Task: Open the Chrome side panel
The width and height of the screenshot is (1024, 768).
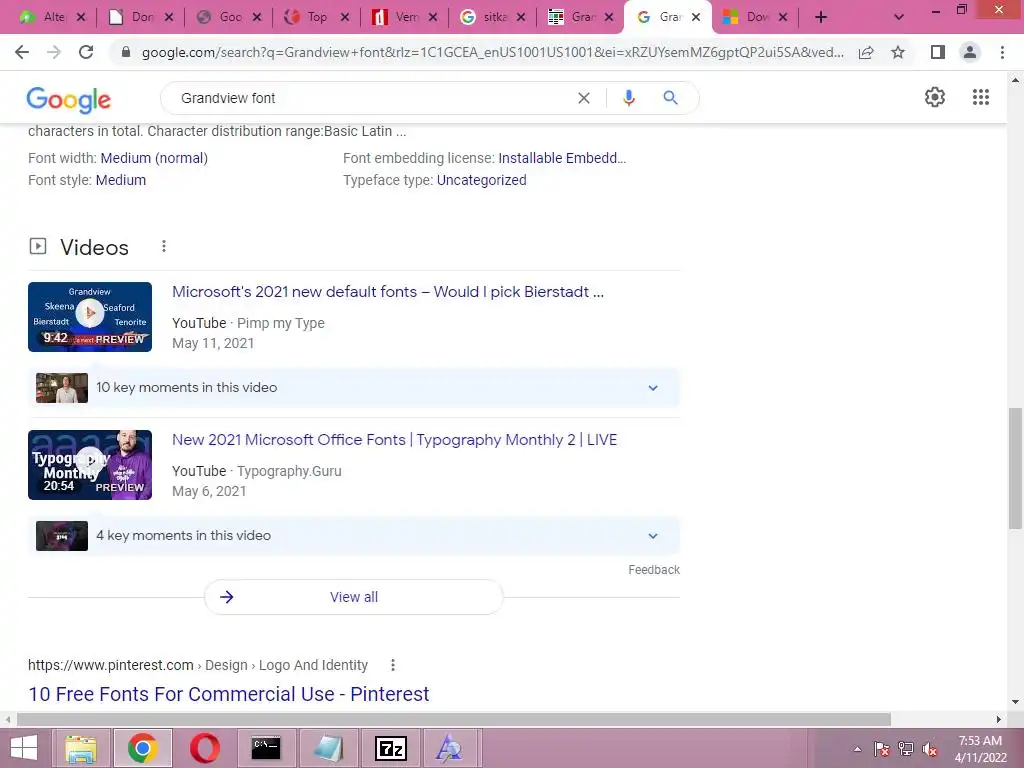Action: (938, 52)
